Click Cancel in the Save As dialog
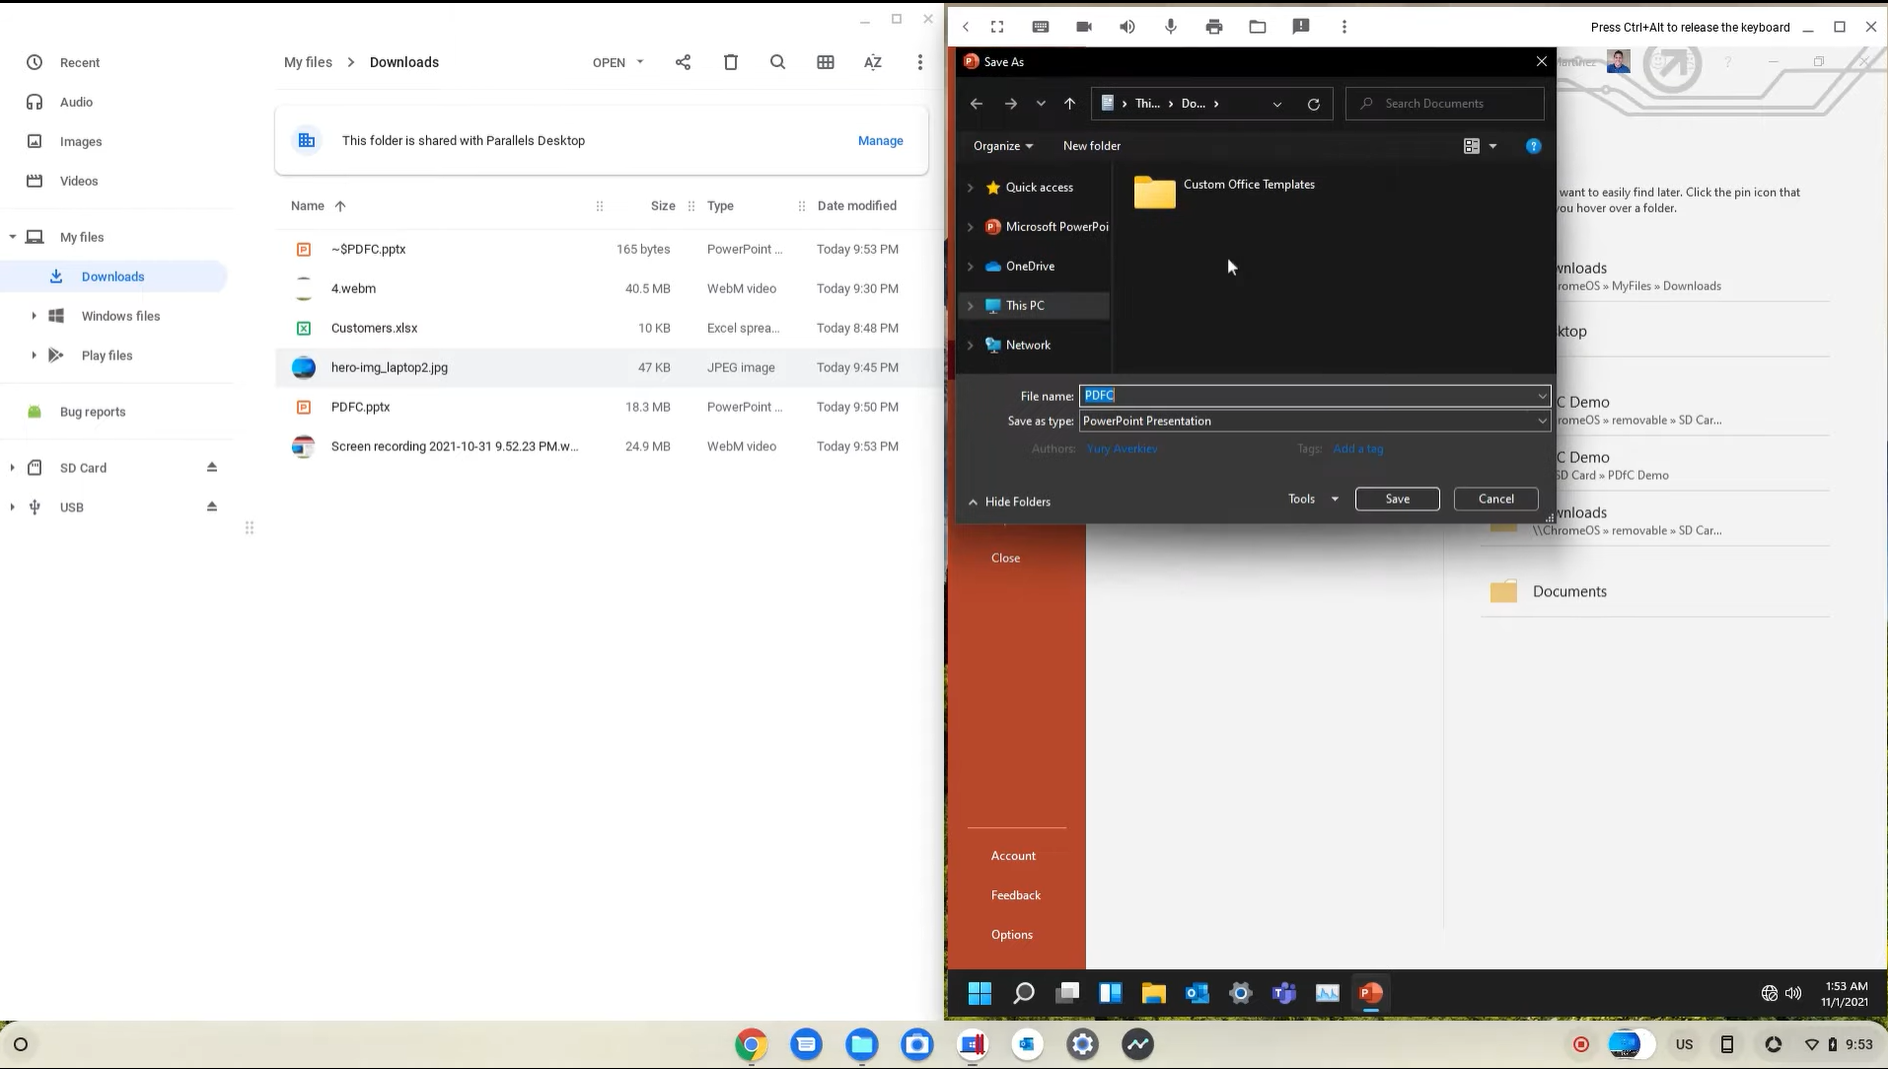Viewport: 1888px width, 1069px height. (1496, 499)
